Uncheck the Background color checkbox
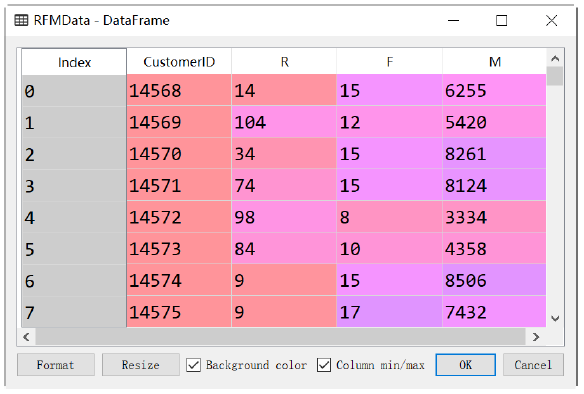This screenshot has height=394, width=584. 193,365
